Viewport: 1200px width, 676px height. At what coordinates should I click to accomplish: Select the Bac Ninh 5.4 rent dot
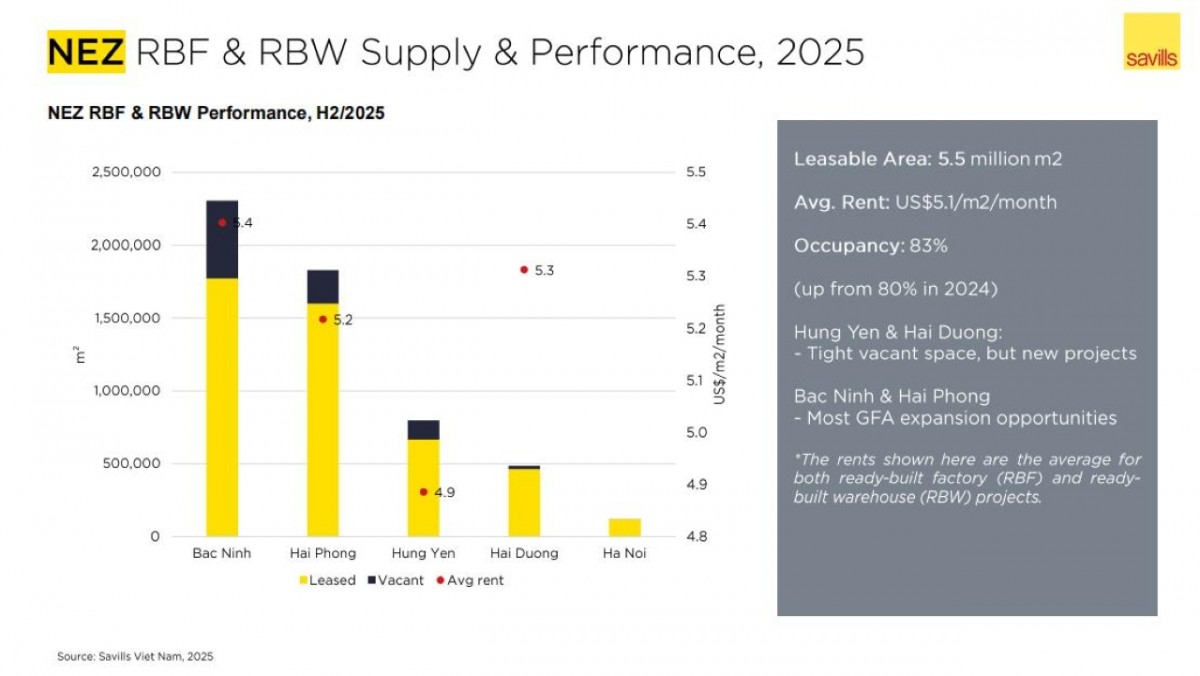coord(222,223)
